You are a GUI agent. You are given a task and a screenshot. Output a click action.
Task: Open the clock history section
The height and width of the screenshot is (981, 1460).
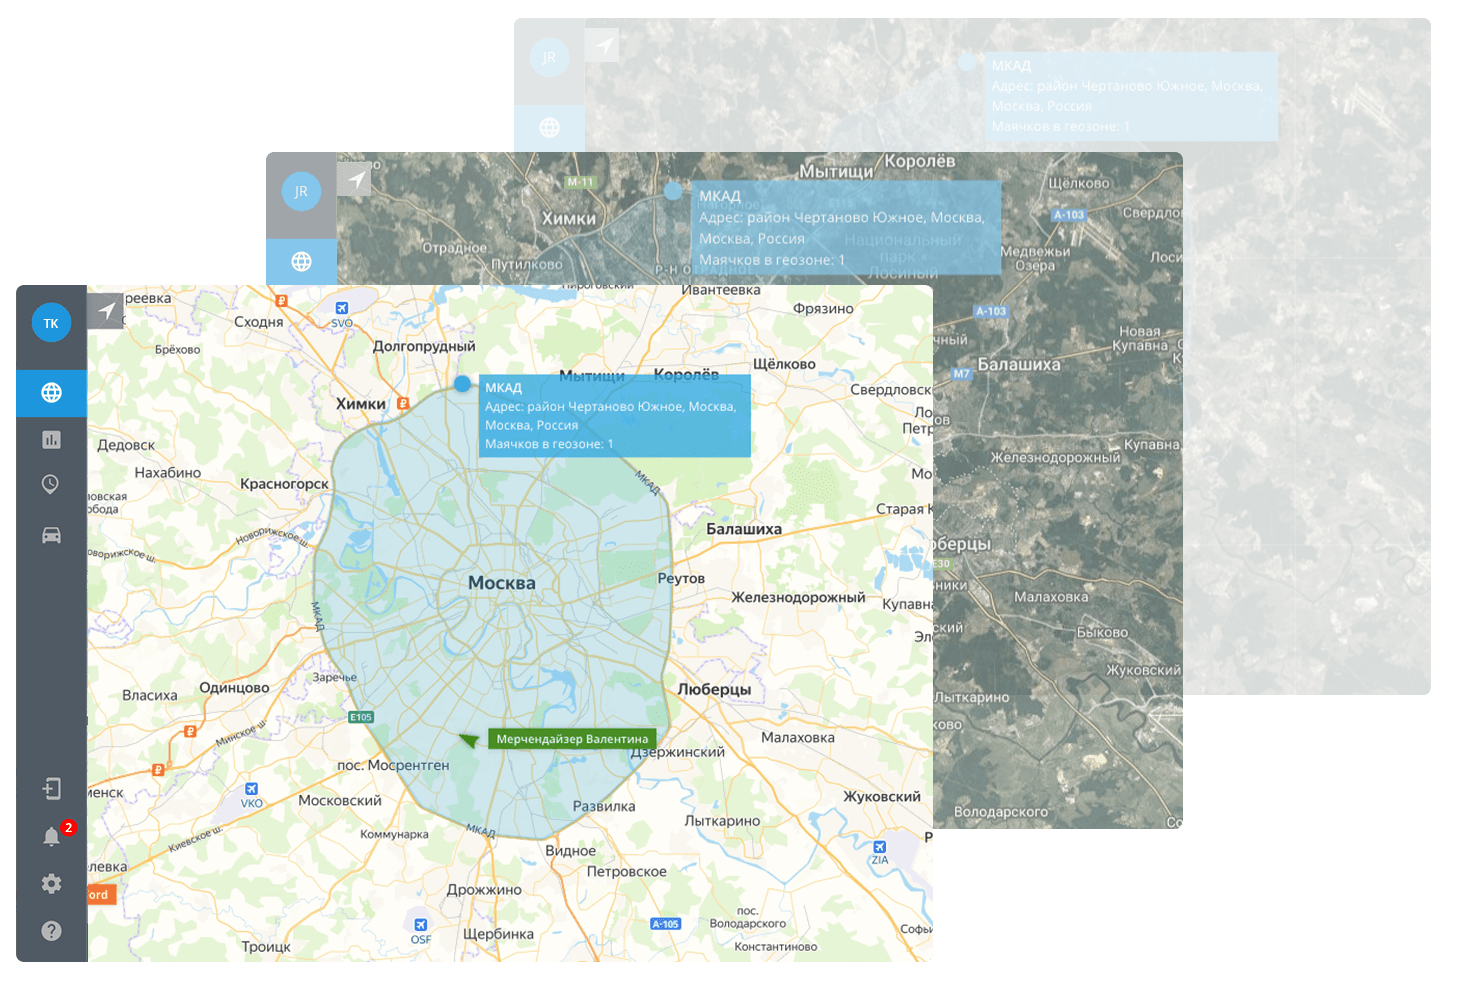(51, 485)
